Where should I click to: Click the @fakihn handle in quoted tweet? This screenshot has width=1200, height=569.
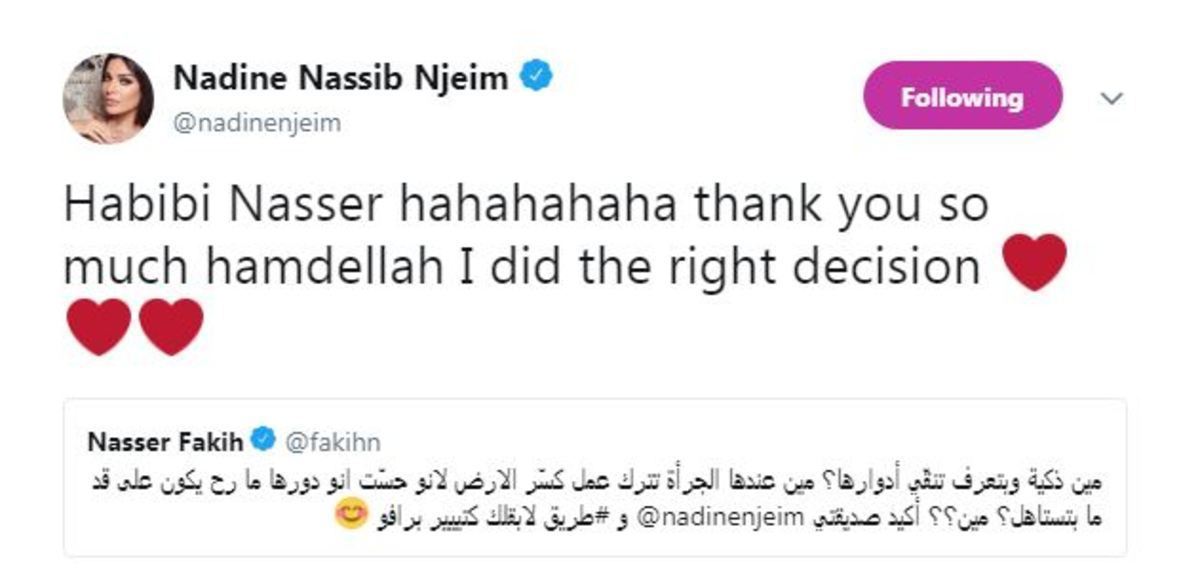pyautogui.click(x=333, y=441)
